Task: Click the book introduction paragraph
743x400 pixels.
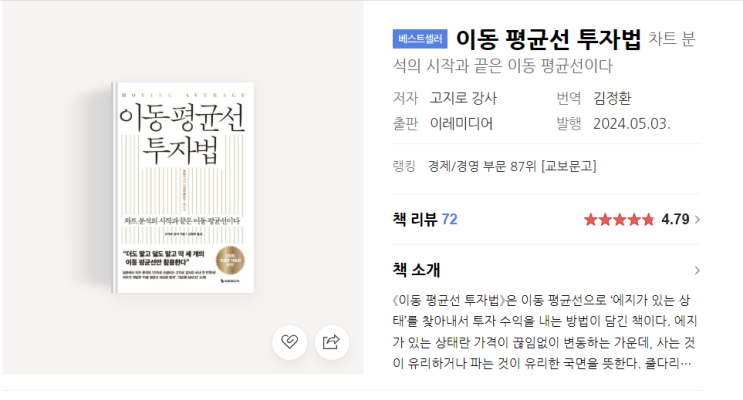Action: pyautogui.click(x=545, y=332)
